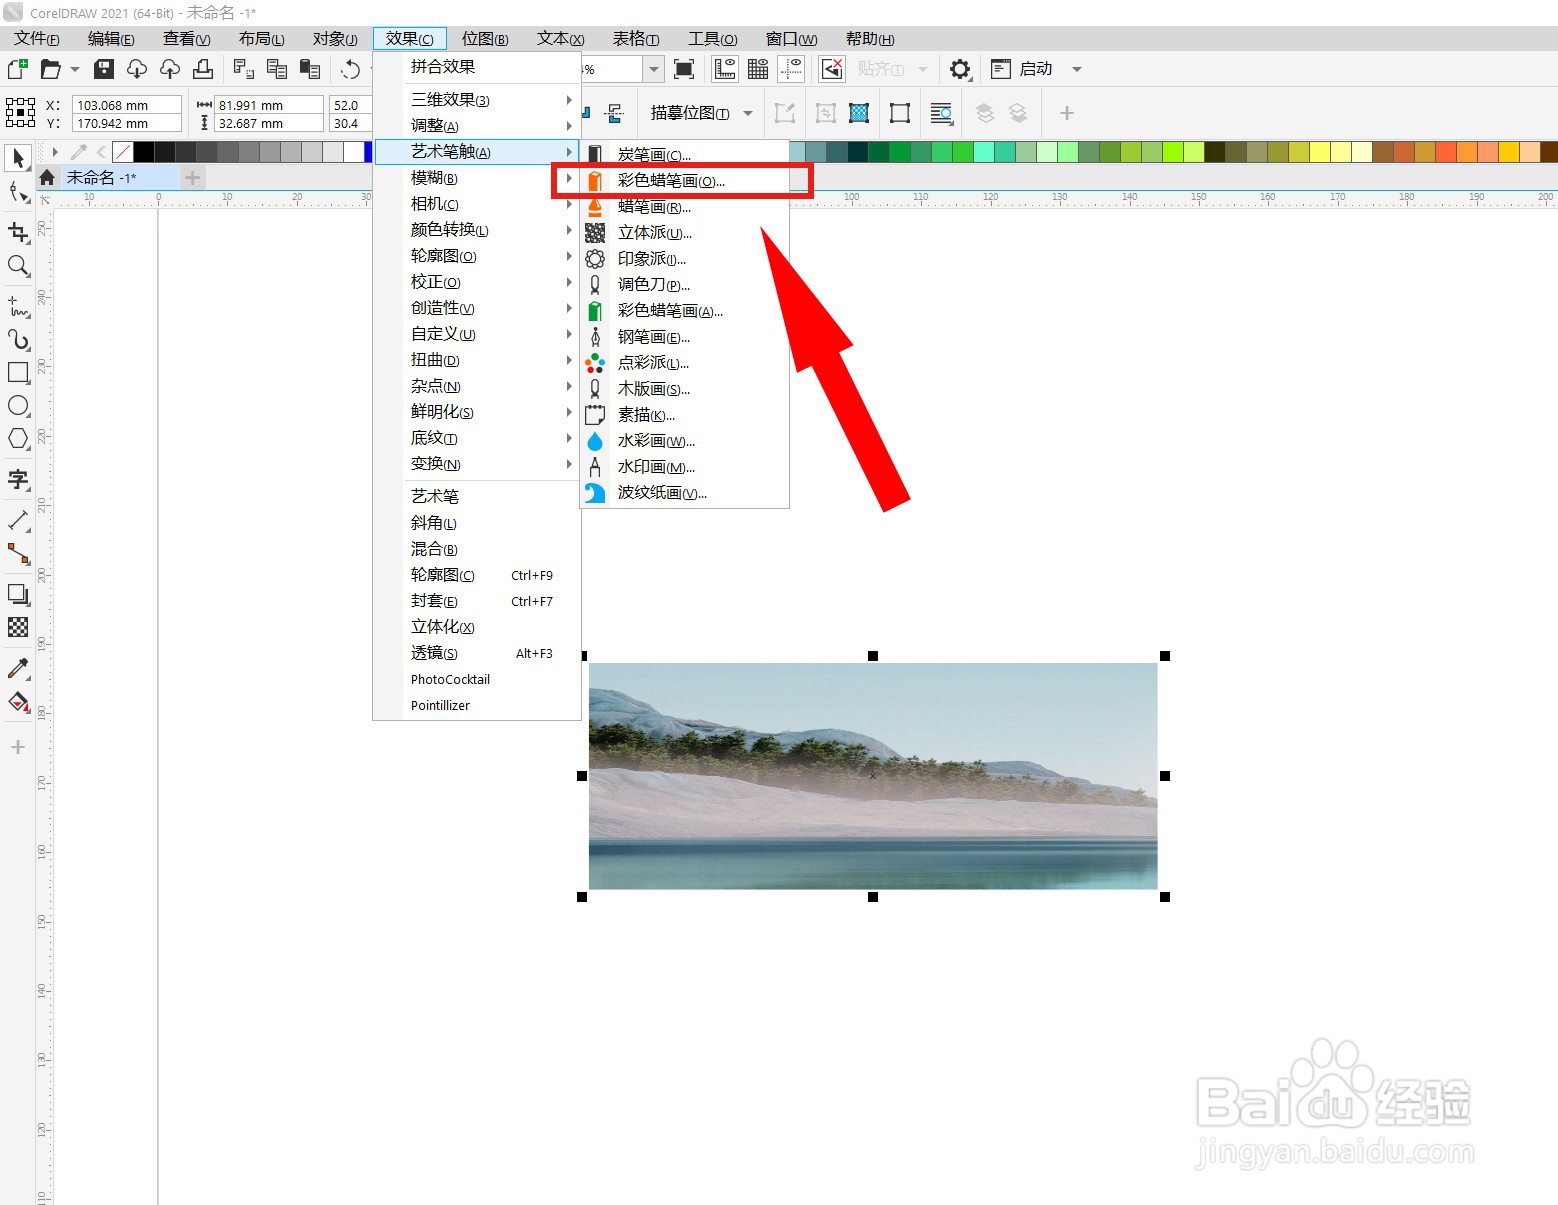Select the Rectangle tool

click(x=18, y=372)
